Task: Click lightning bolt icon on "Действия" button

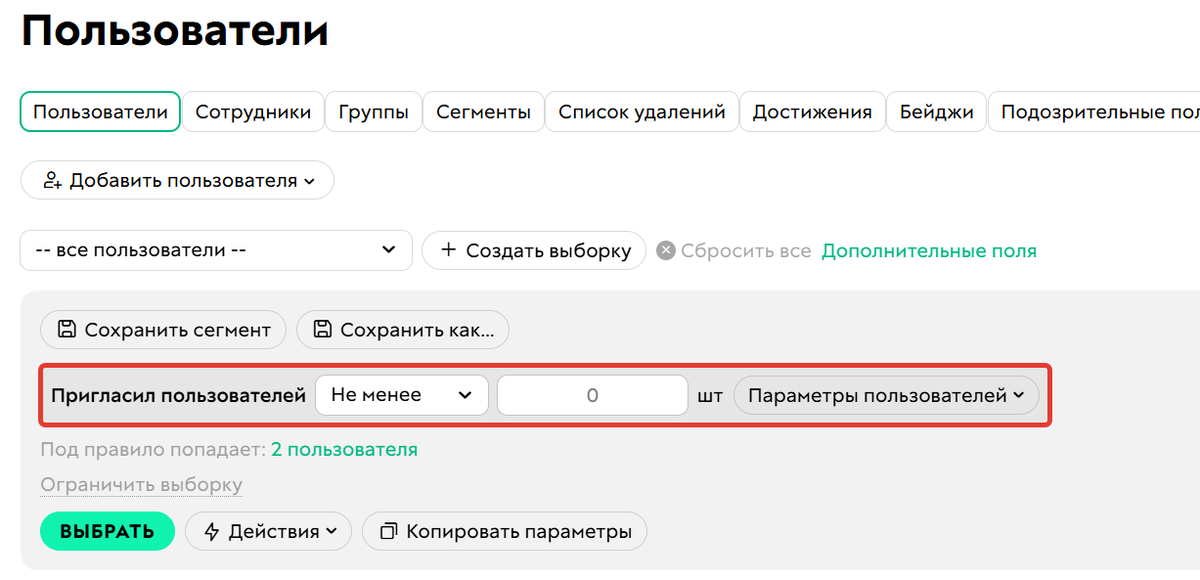Action: point(211,531)
